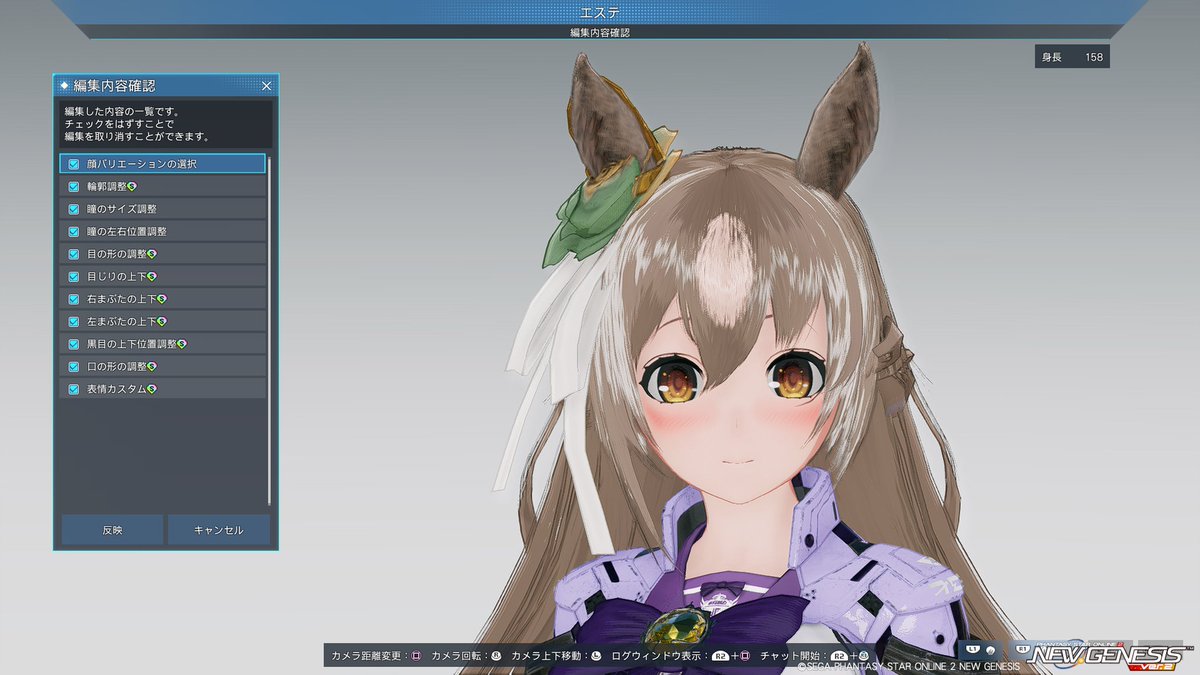Click the SG currency icon beside 輪郭調整
1200x675 pixels.
132,187
